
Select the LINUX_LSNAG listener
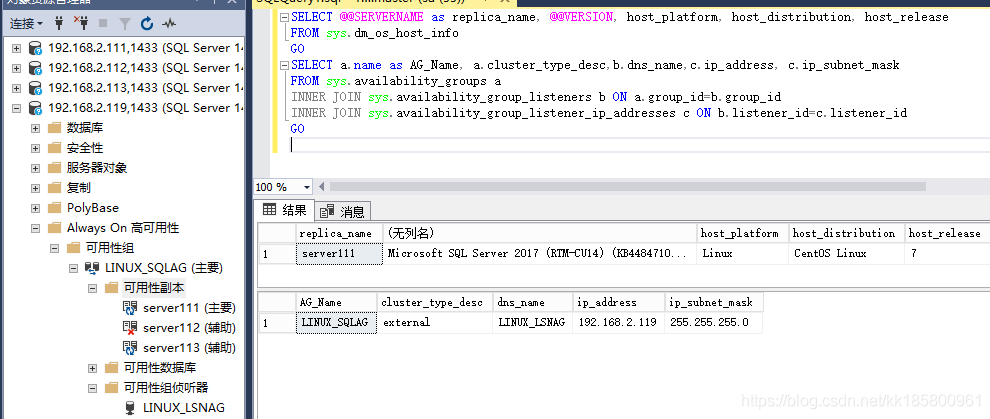pyautogui.click(x=184, y=408)
